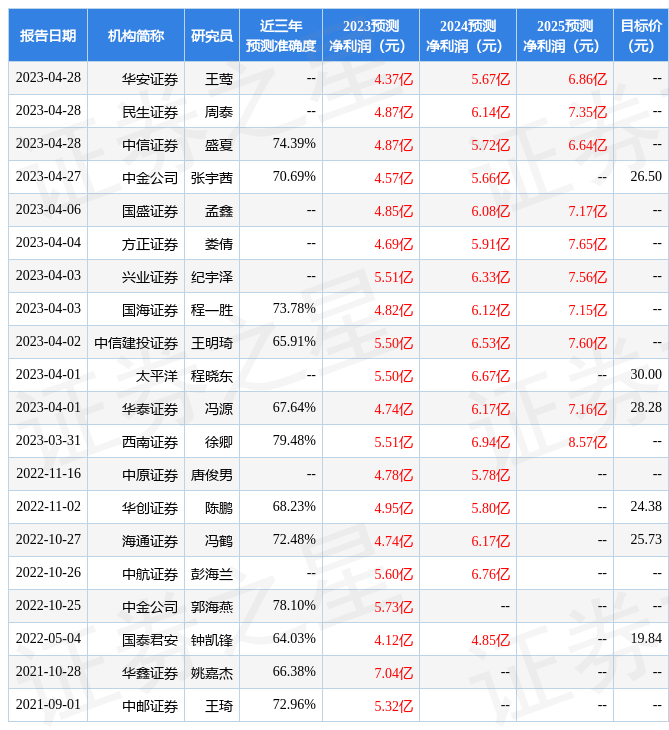This screenshot has height=730, width=669.
Task: Click the 19.84 target price
Action: pyautogui.click(x=646, y=638)
